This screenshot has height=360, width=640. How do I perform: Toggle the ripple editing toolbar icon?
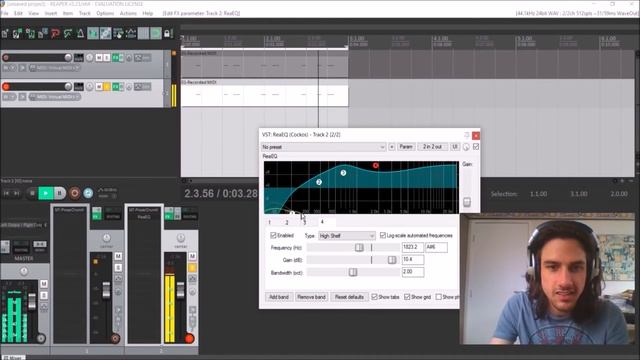click(118, 33)
